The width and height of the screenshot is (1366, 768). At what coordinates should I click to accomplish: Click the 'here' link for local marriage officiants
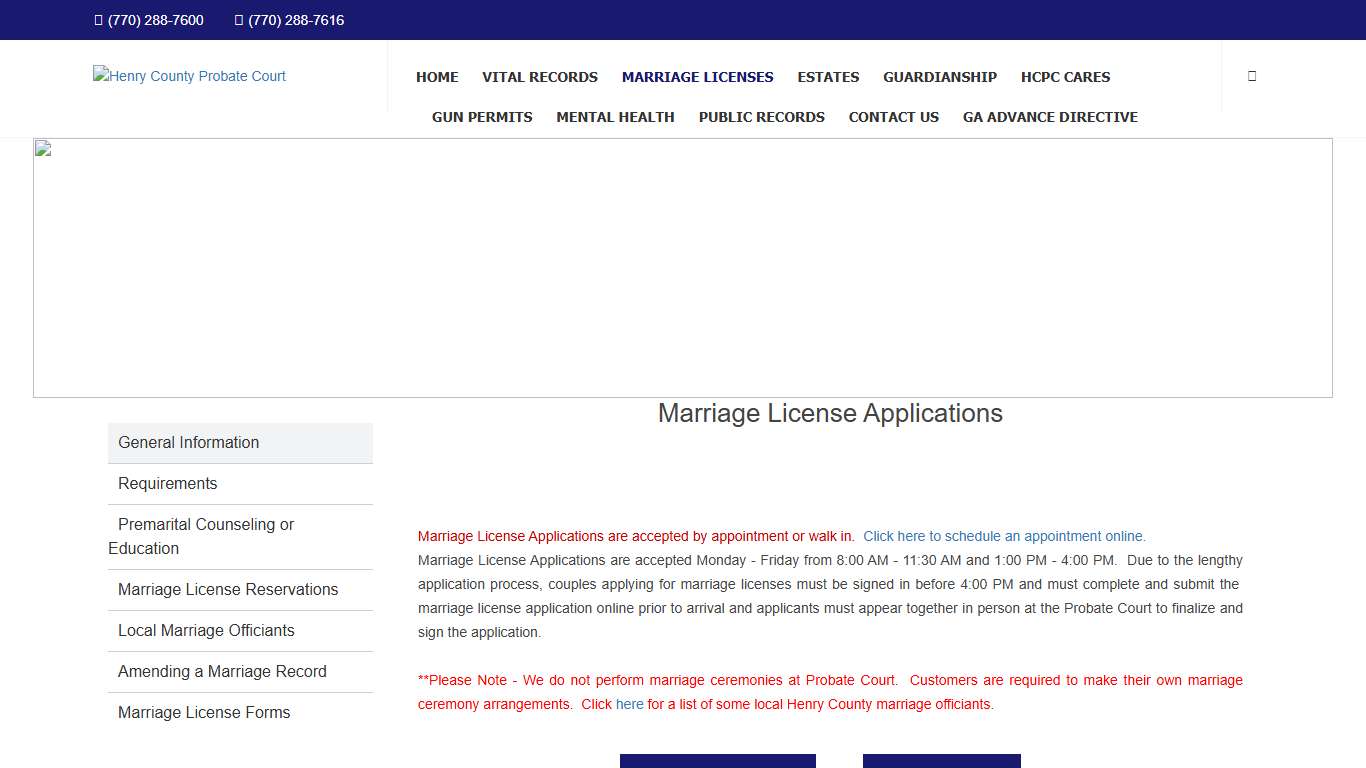[x=629, y=704]
